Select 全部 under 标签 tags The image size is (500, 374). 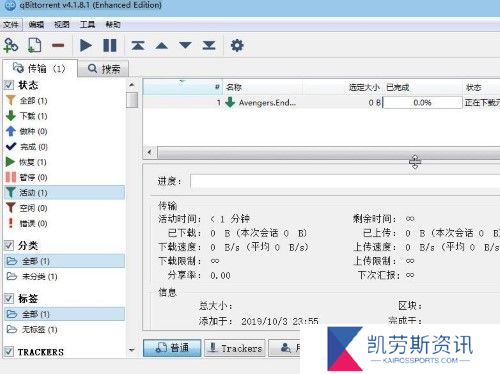click(x=65, y=314)
